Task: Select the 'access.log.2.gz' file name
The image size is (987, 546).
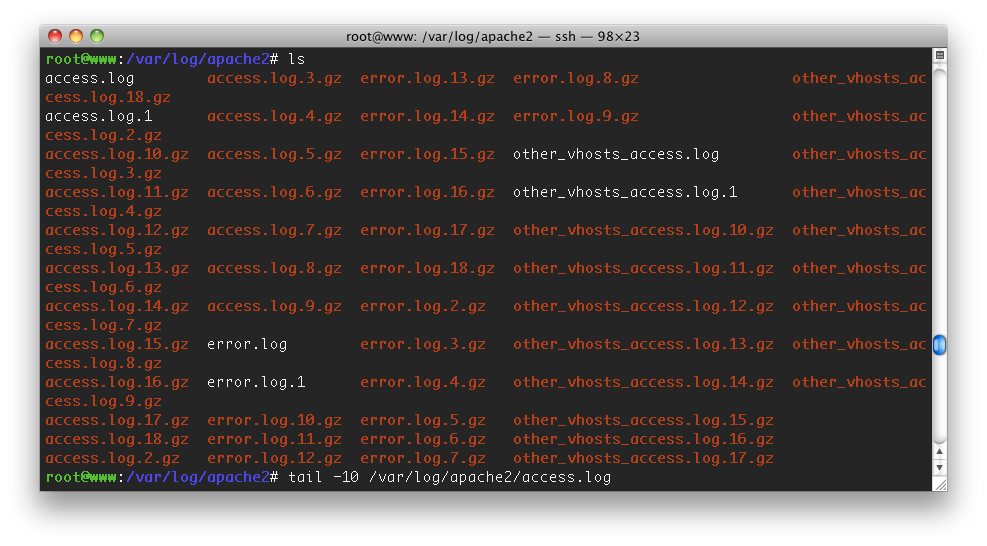Action: (x=112, y=458)
